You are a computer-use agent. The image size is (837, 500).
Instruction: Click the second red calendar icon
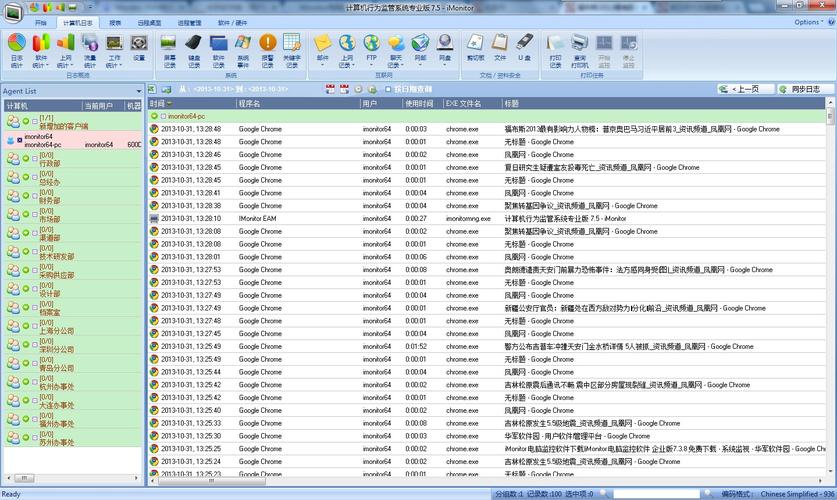pyautogui.click(x=344, y=89)
